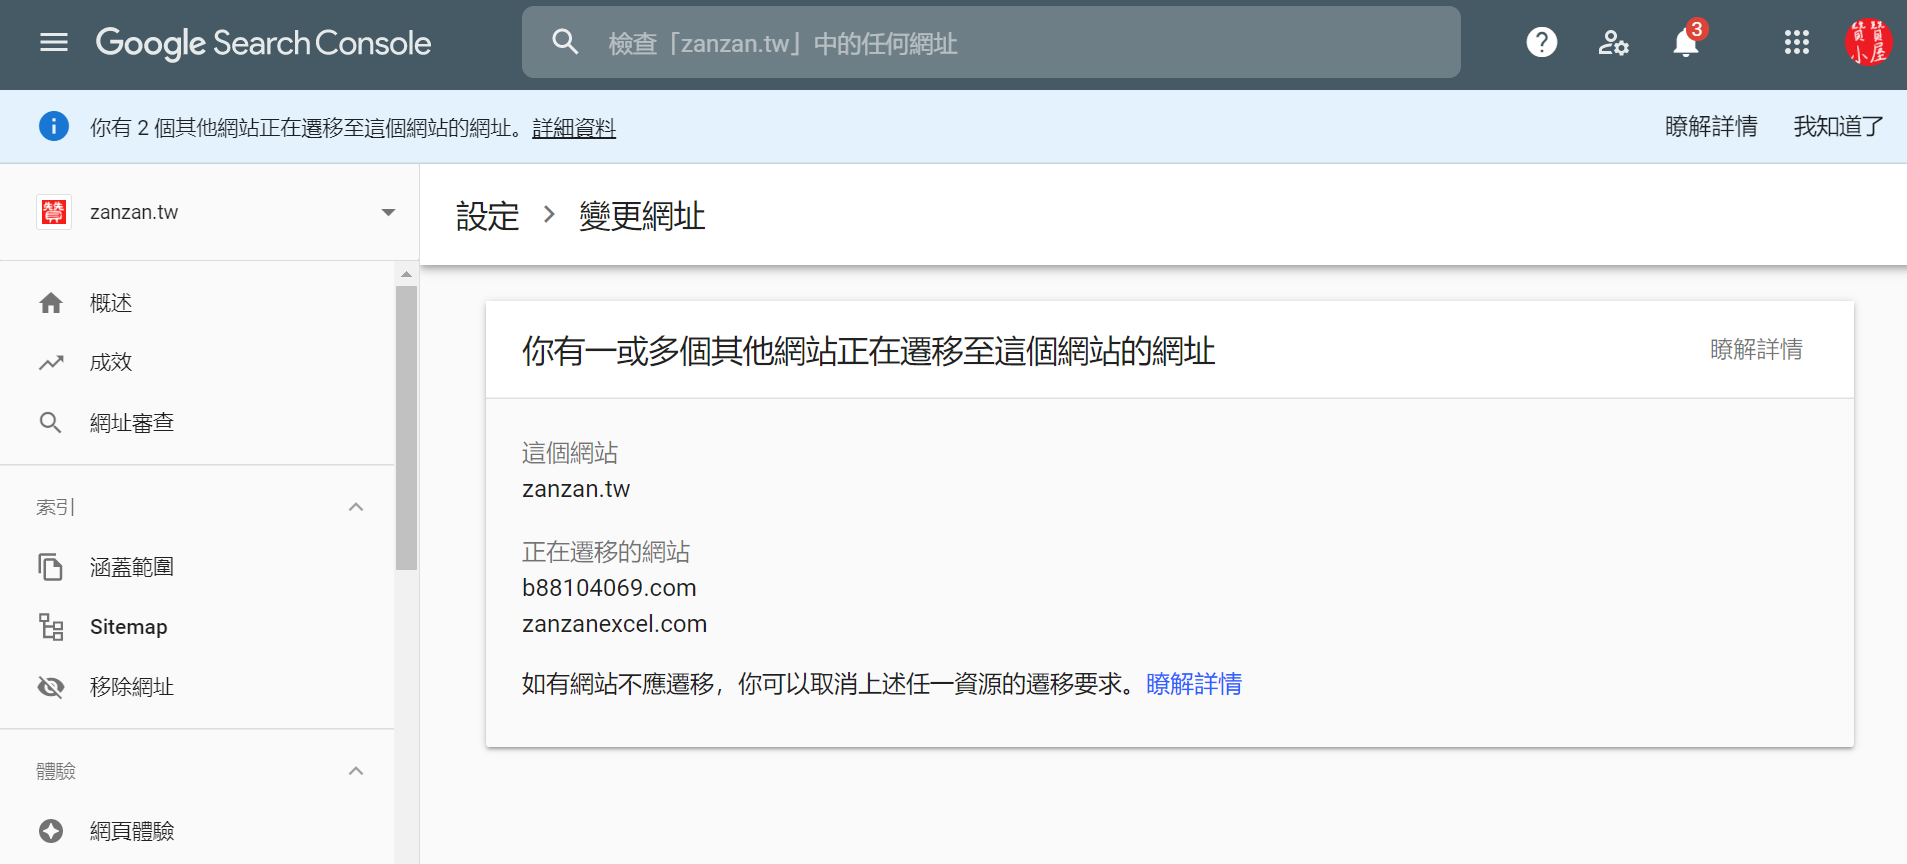The image size is (1907, 864).
Task: Dismiss banner with 我知道了
Action: point(1838,127)
